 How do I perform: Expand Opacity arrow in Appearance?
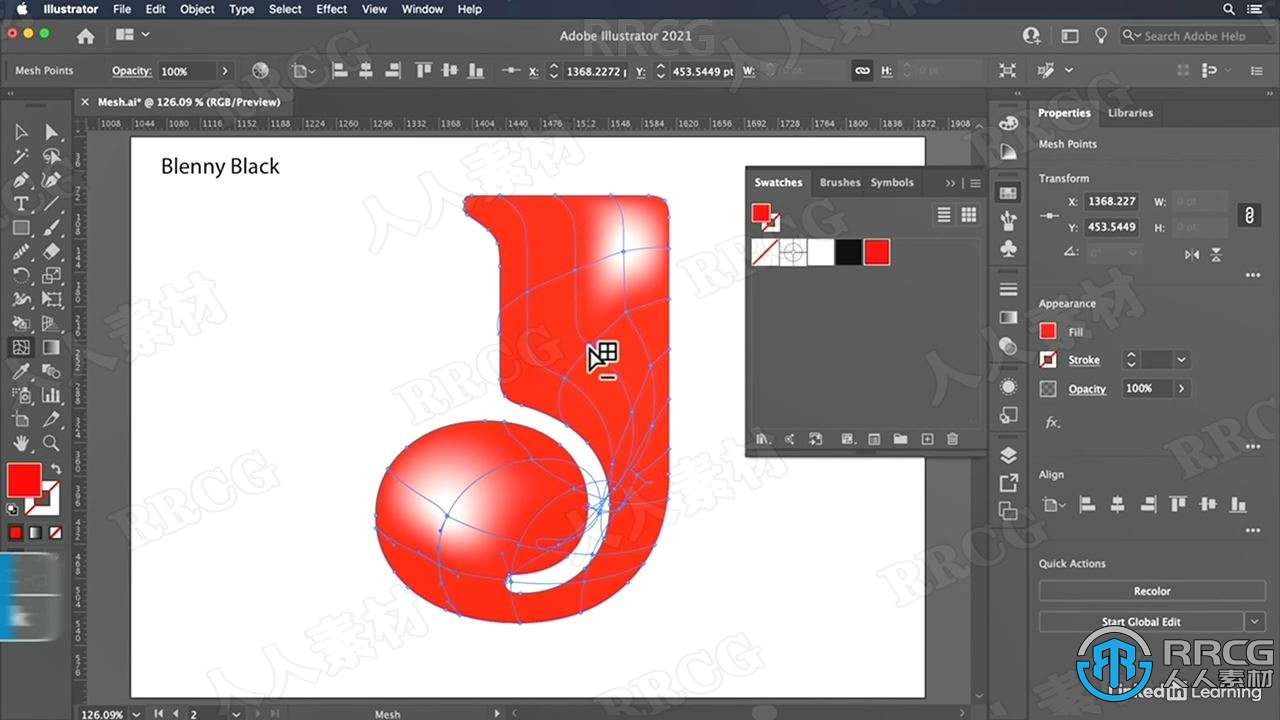click(x=1182, y=388)
